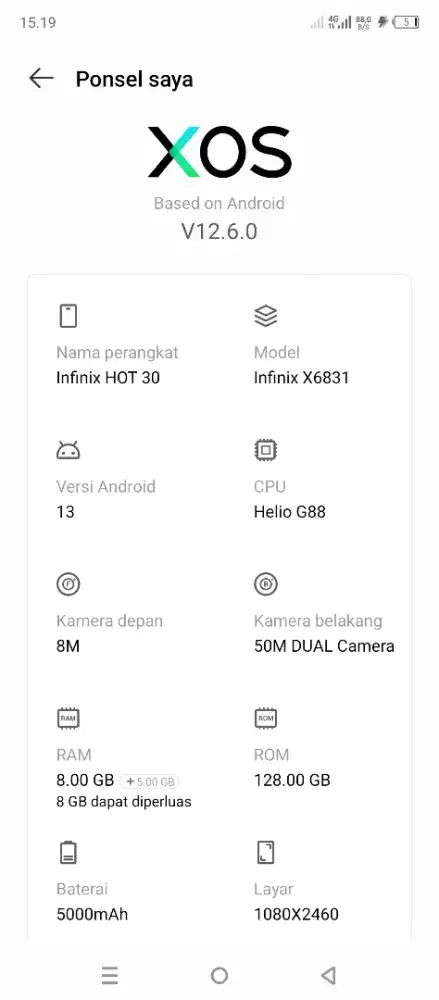Tap the back triangle navigation button
This screenshot has height=1000, width=439.
click(329, 975)
